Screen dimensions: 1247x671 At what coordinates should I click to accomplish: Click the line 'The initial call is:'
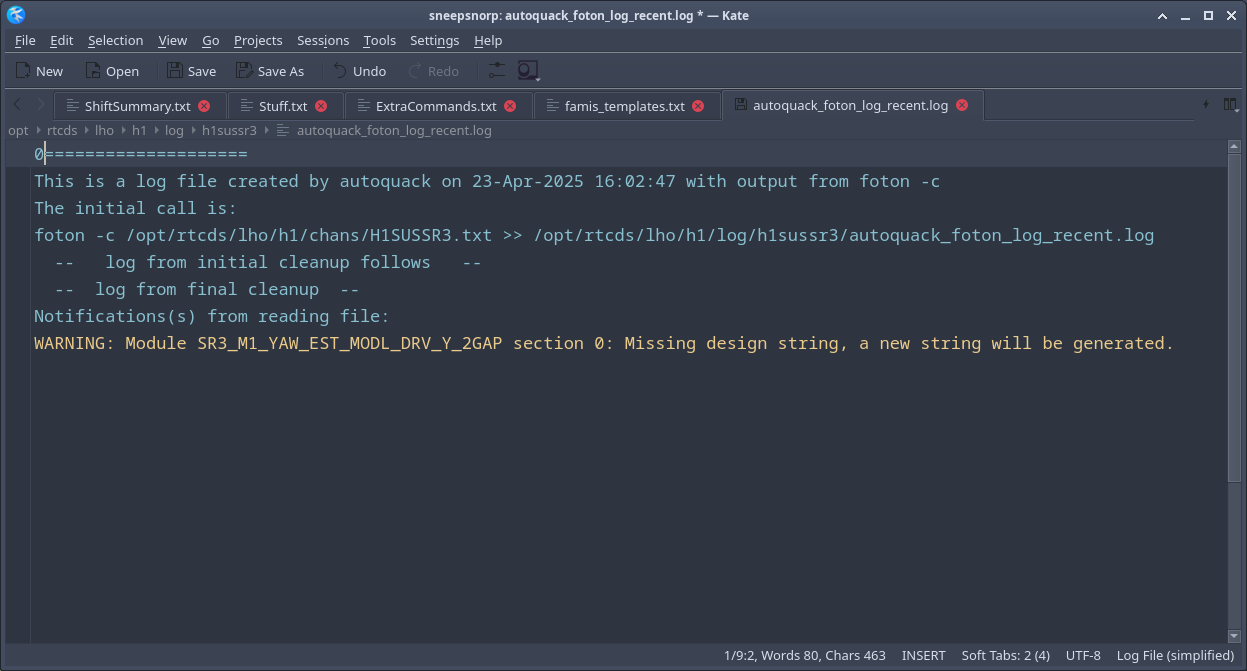pos(136,208)
